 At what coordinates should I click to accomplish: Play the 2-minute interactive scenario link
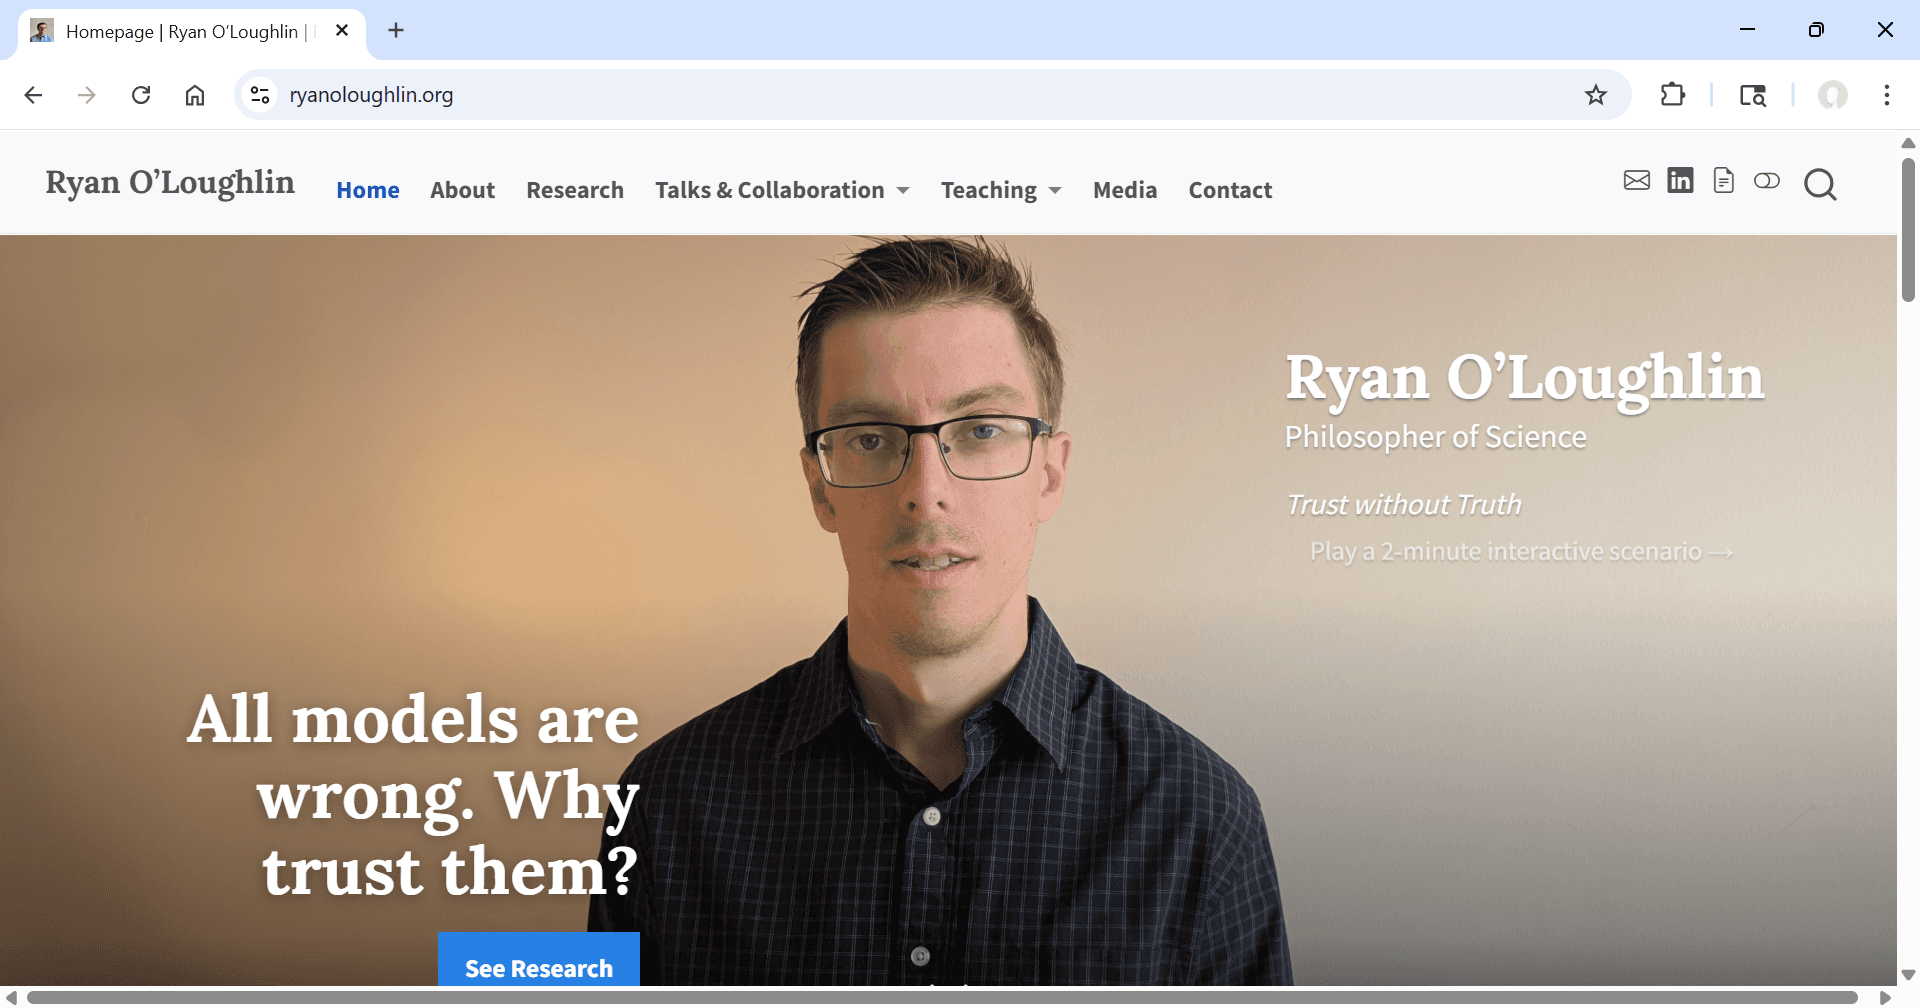[x=1521, y=551]
